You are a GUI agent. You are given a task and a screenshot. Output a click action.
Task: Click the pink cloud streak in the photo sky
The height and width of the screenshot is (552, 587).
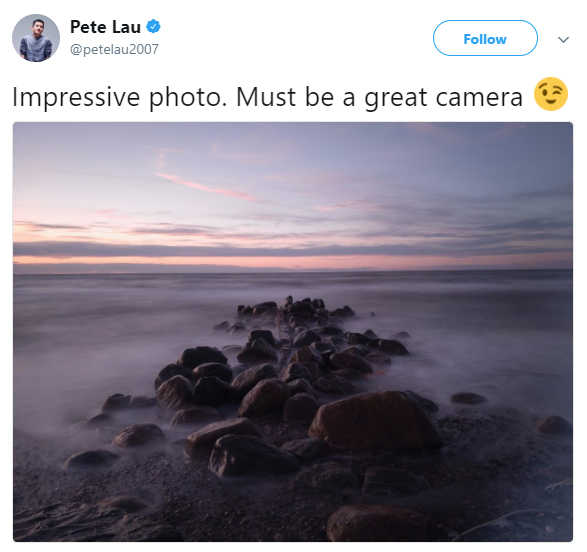pos(206,186)
